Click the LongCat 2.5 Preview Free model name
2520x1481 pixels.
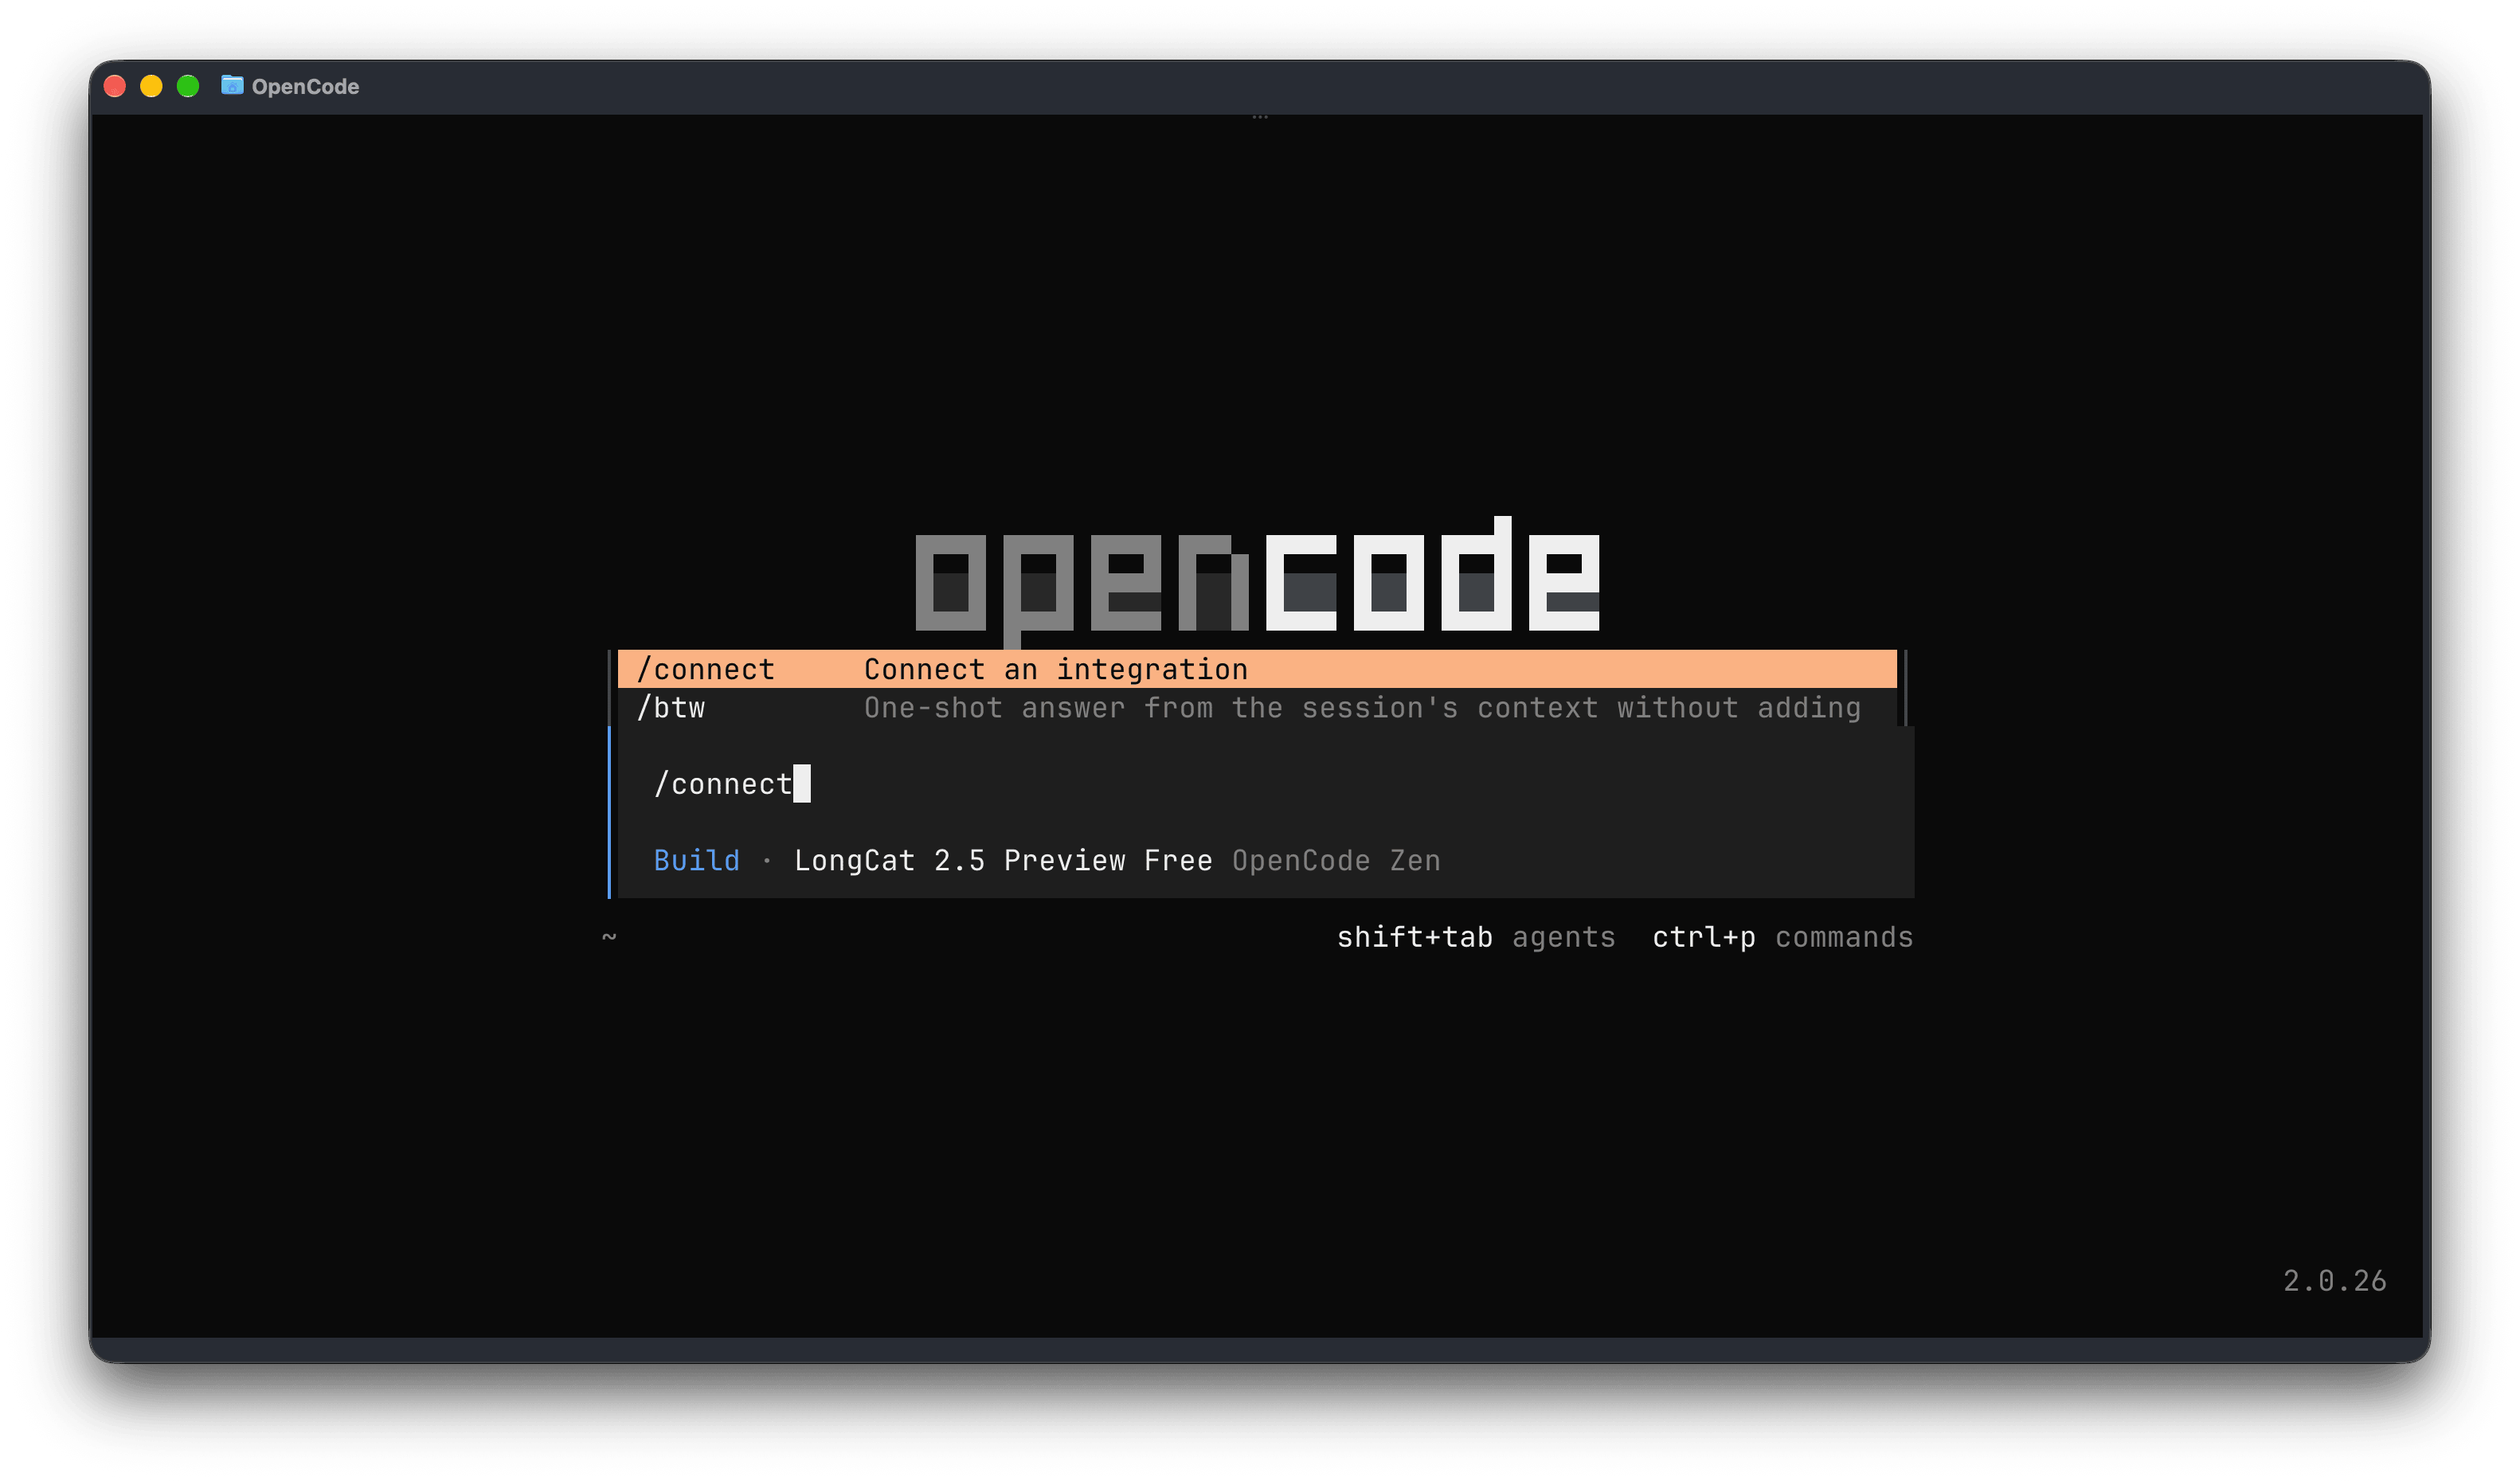(1003, 861)
